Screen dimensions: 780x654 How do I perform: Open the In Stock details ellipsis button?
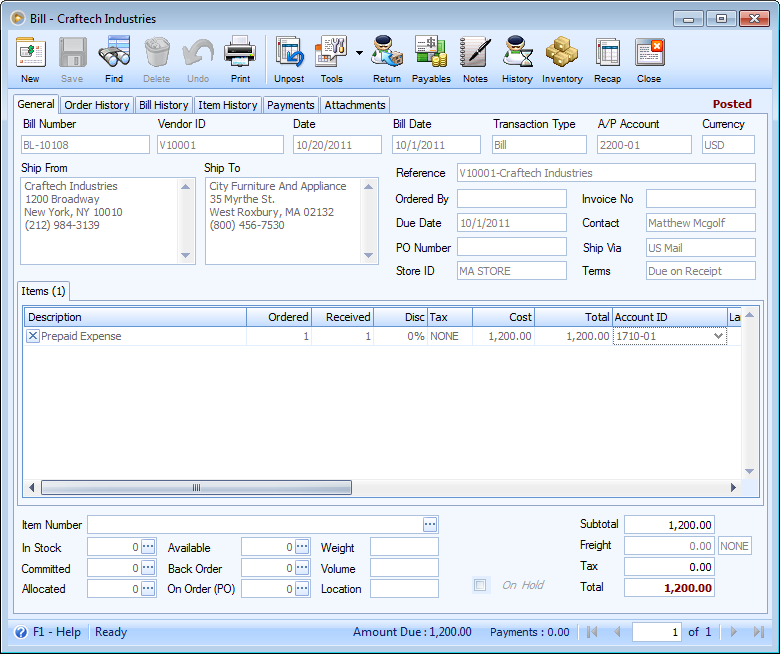tap(148, 547)
